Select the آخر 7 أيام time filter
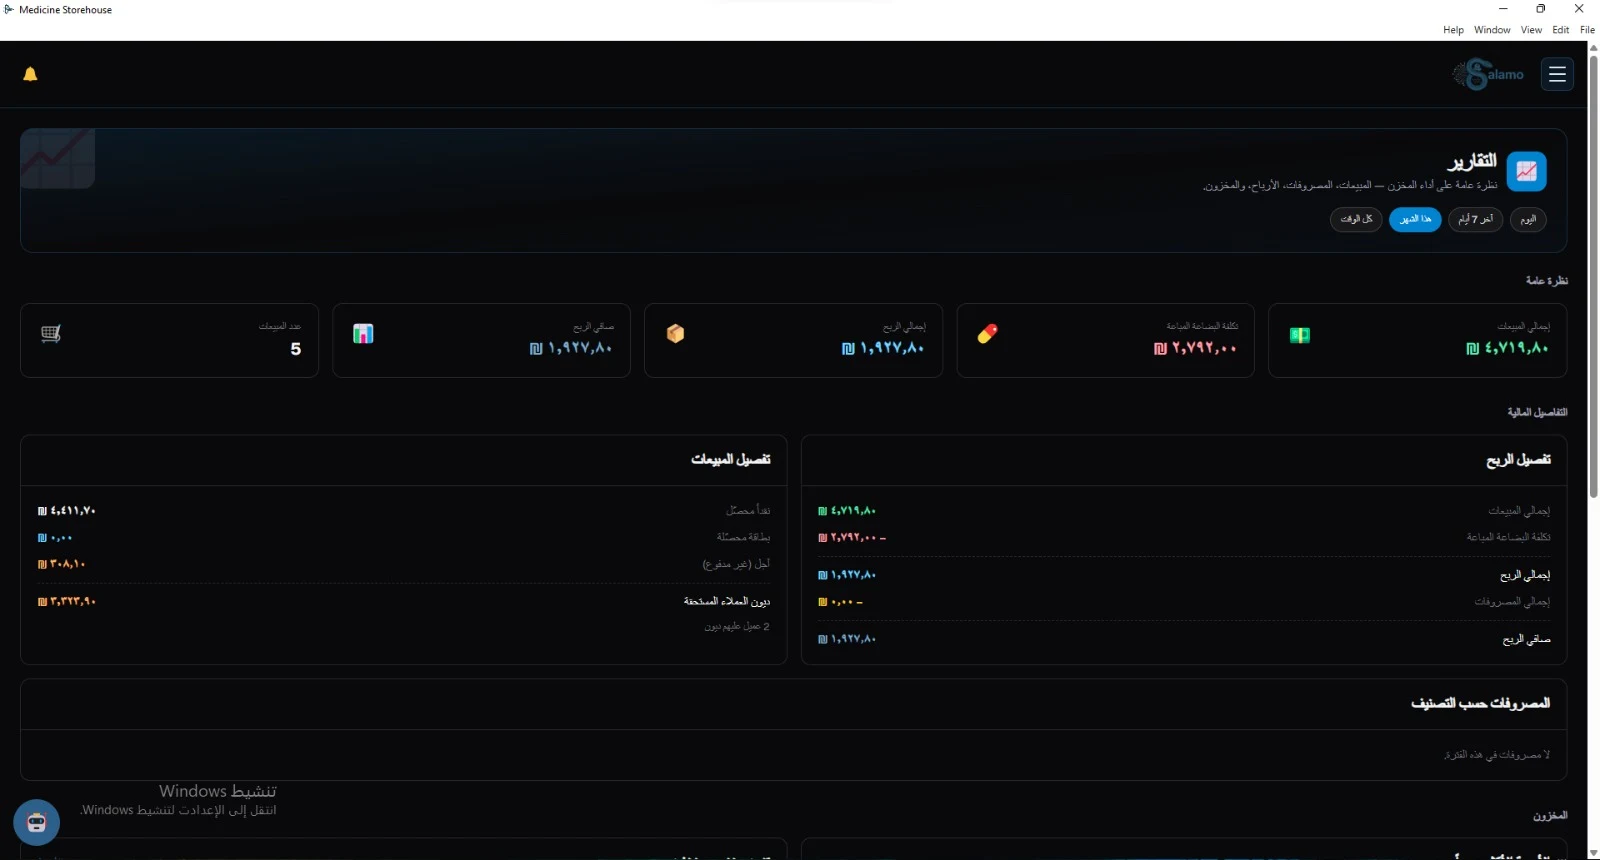The height and width of the screenshot is (860, 1600). tap(1475, 219)
